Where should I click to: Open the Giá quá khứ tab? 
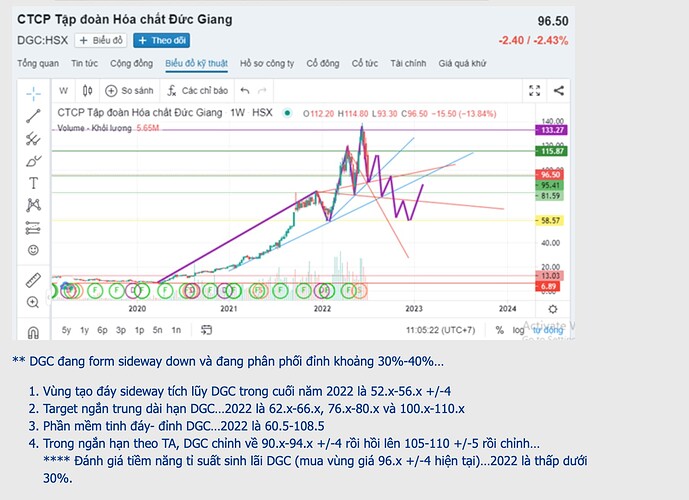[x=462, y=63]
